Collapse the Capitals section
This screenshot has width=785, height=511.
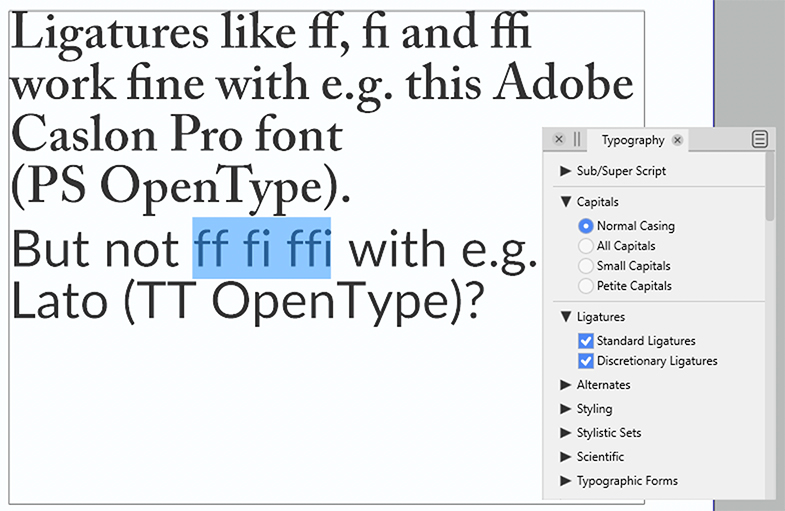tap(566, 202)
